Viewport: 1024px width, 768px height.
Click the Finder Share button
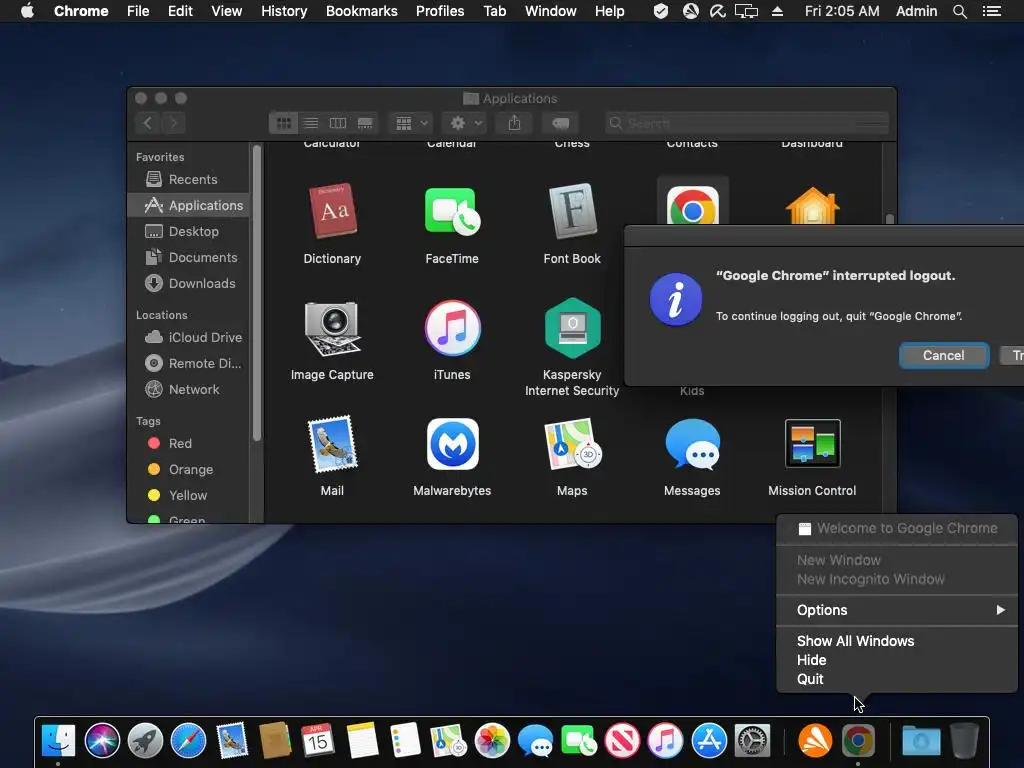515,123
